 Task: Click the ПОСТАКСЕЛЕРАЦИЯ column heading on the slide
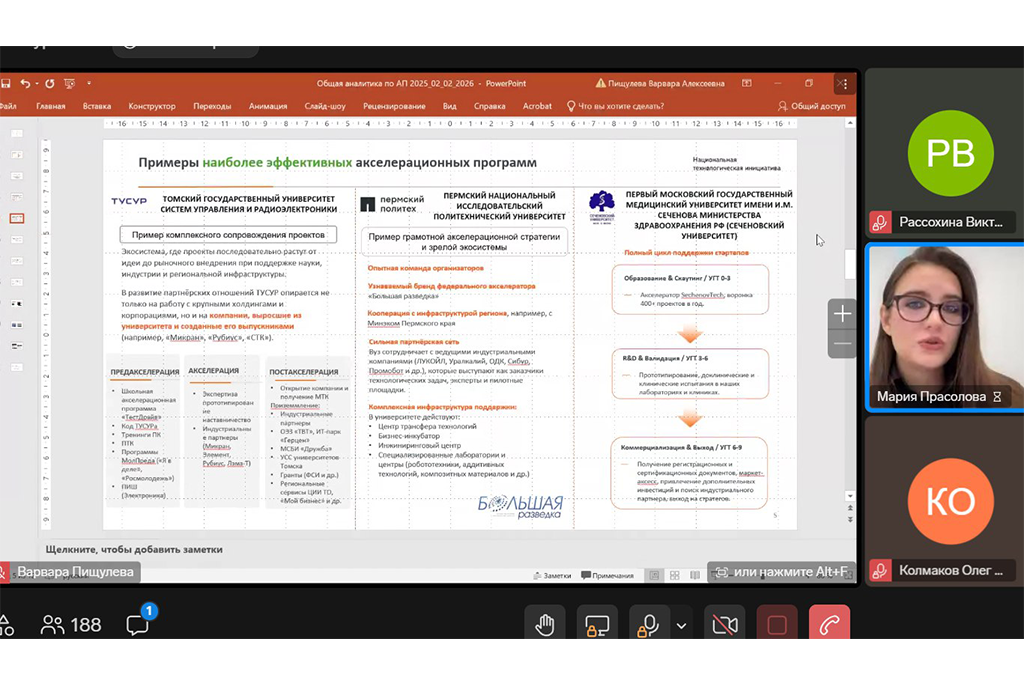coord(304,372)
